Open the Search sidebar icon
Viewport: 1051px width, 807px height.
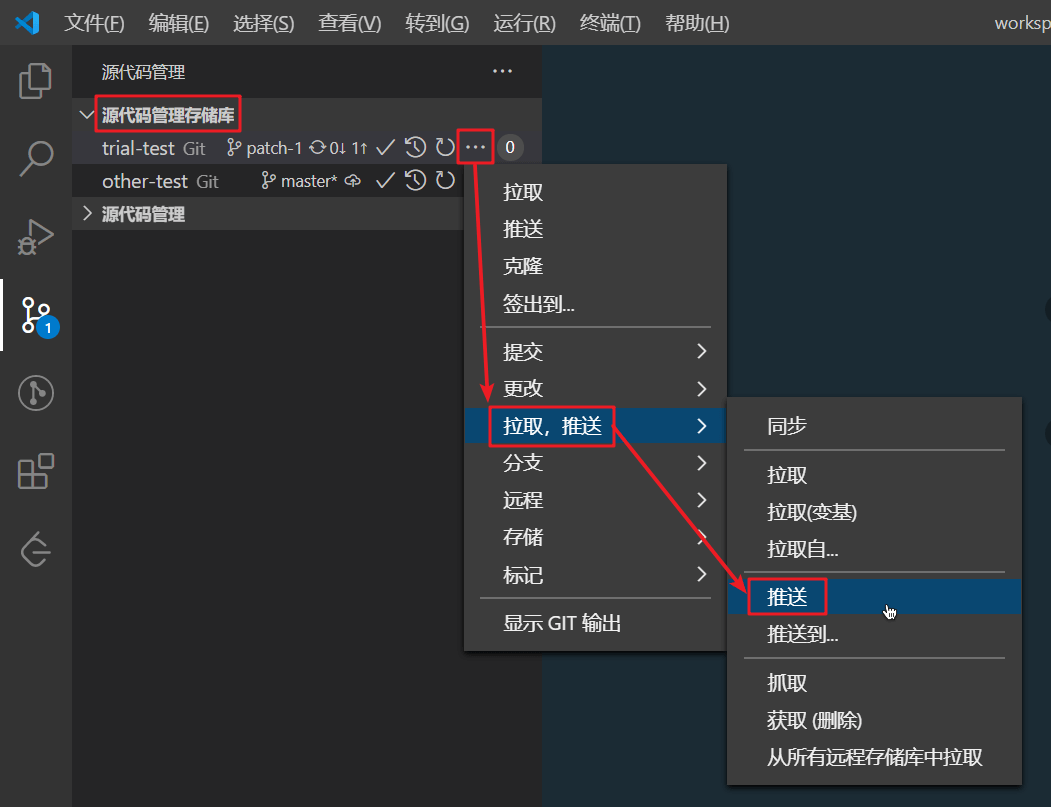(x=35, y=158)
